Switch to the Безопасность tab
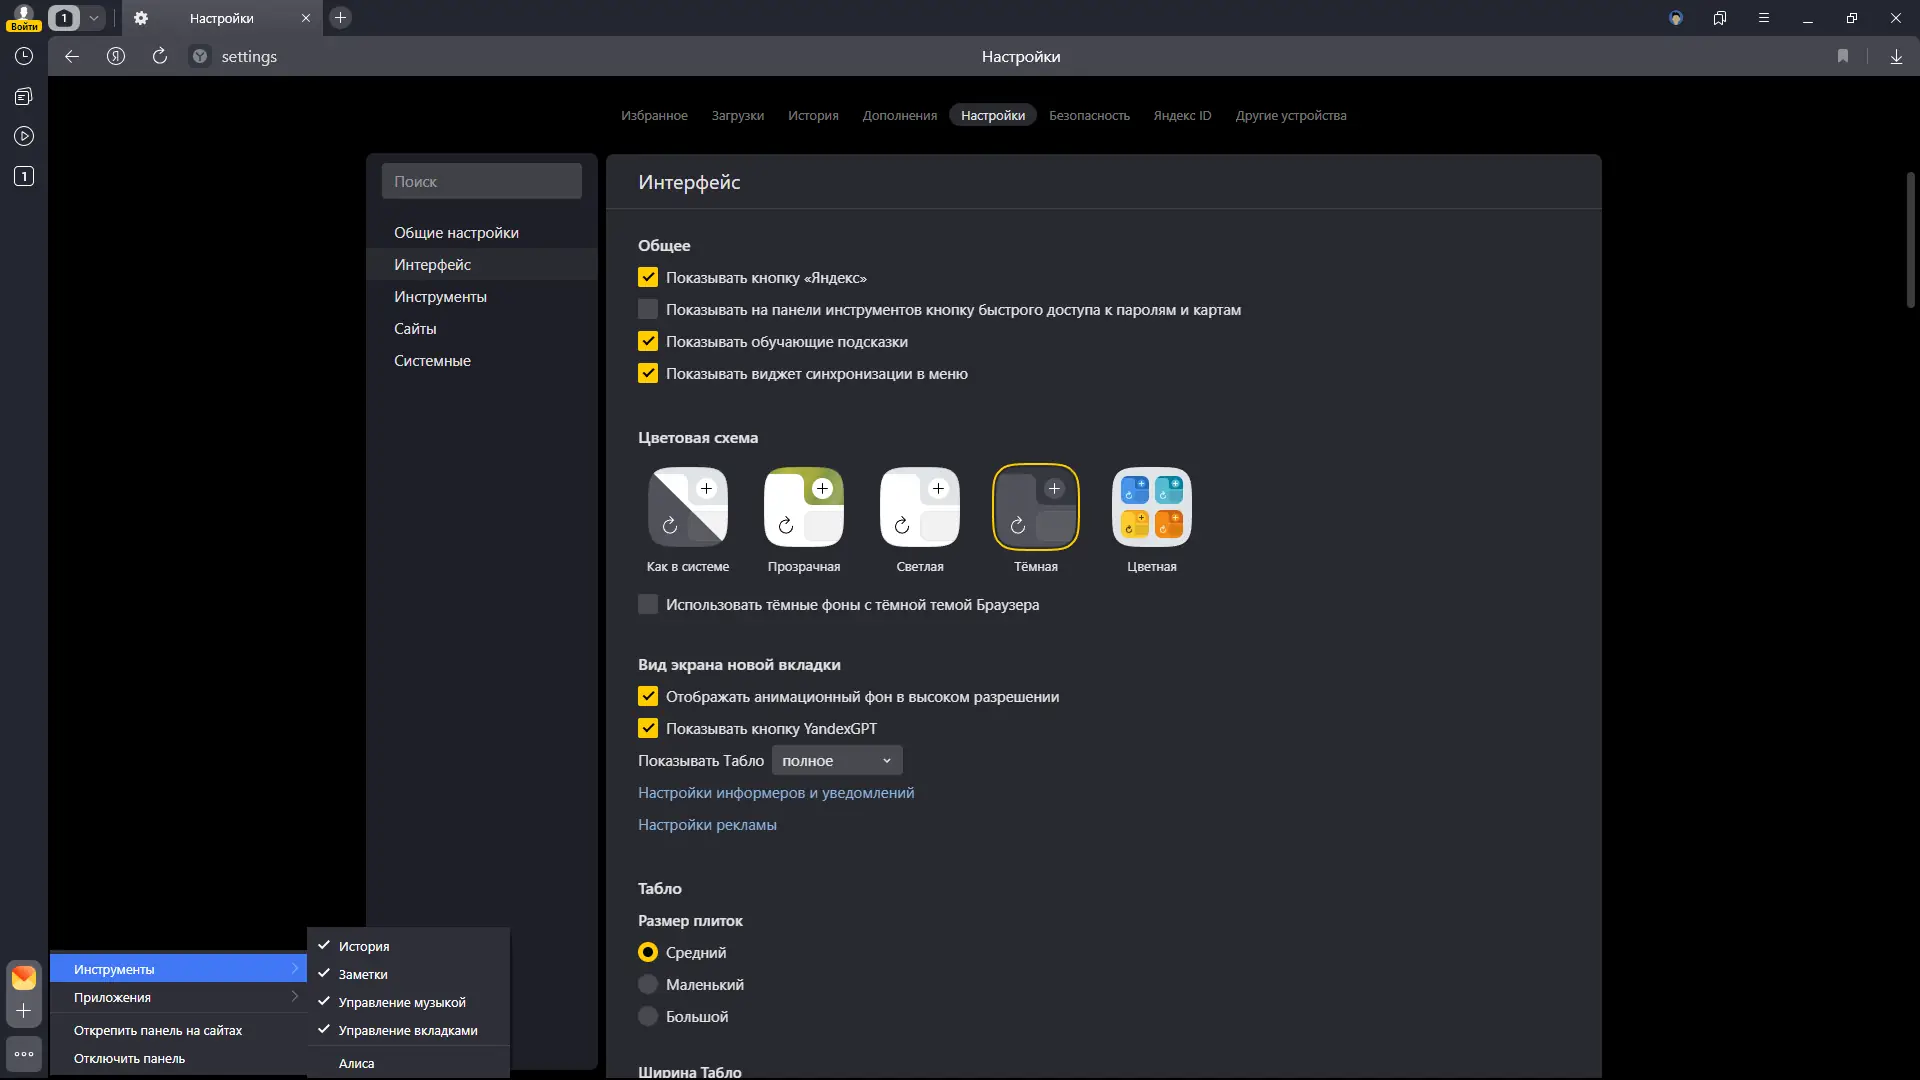Viewport: 1920px width, 1080px height. 1089,116
